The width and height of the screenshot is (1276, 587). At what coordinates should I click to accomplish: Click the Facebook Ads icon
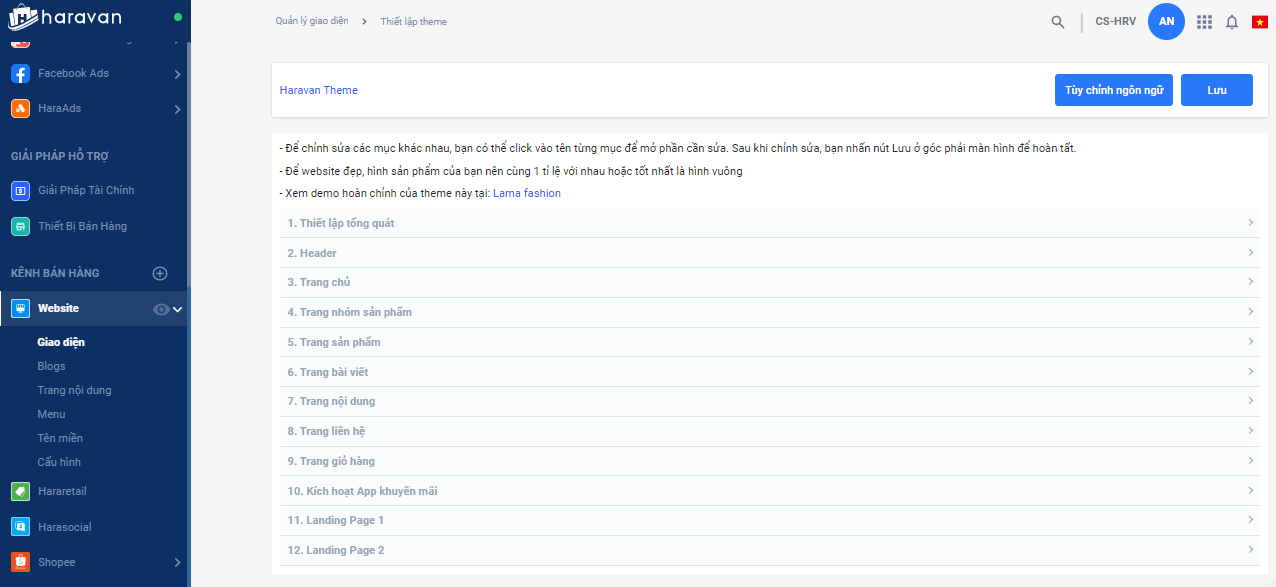pyautogui.click(x=20, y=73)
